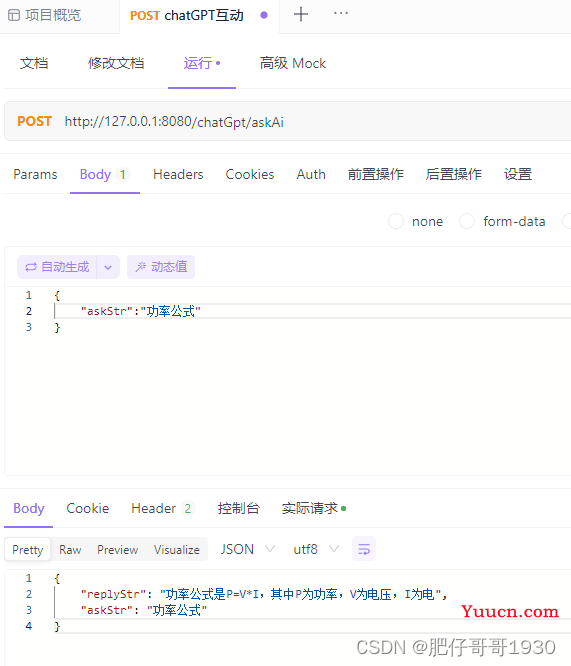571x666 pixels.
Task: Click the askStr line in response
Action: pyautogui.click(x=144, y=610)
